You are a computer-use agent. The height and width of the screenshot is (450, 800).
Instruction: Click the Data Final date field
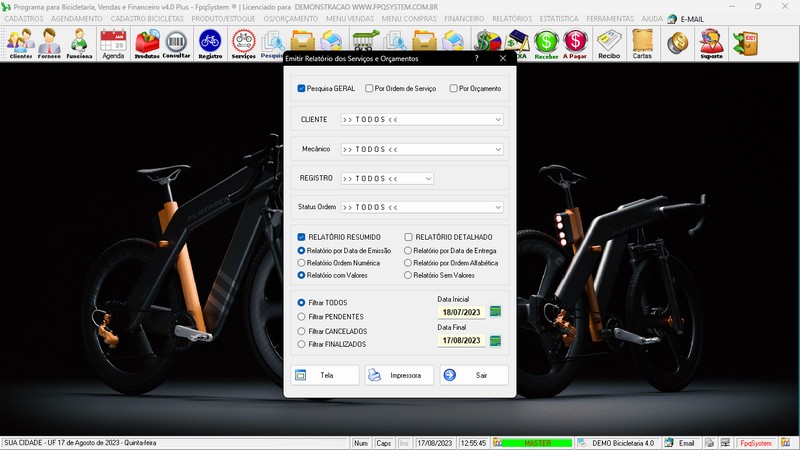coord(461,341)
